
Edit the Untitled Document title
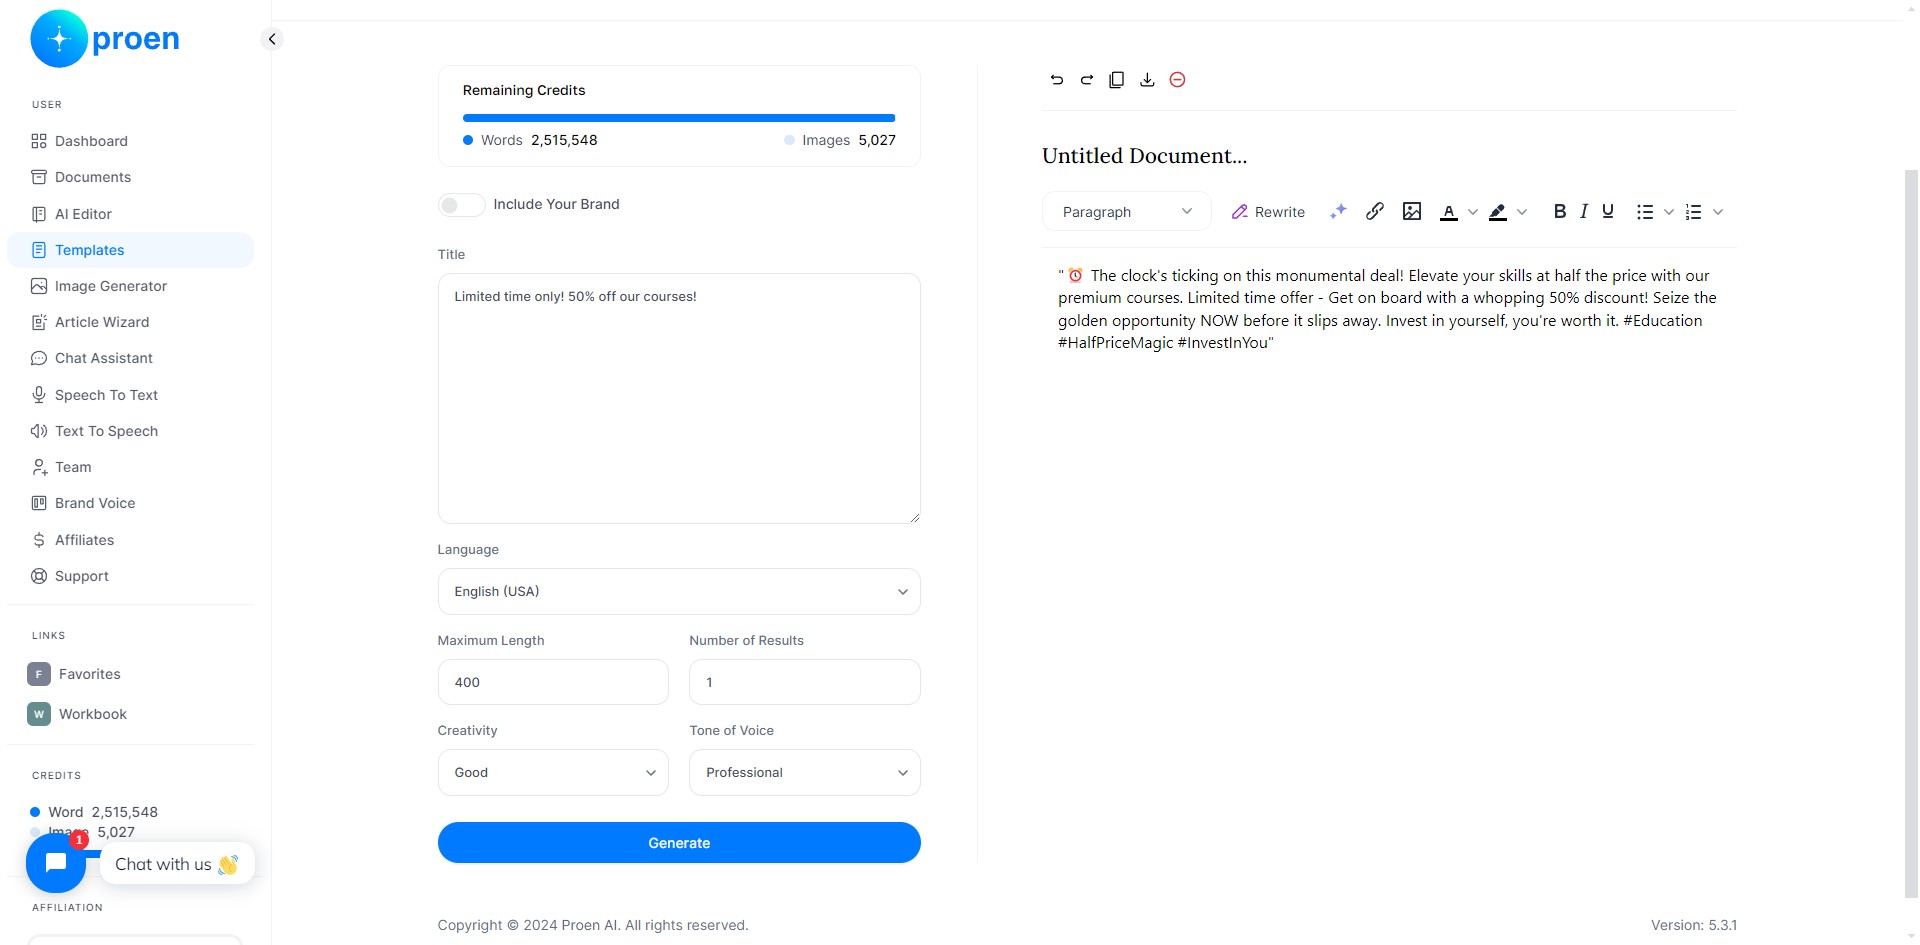(1145, 156)
